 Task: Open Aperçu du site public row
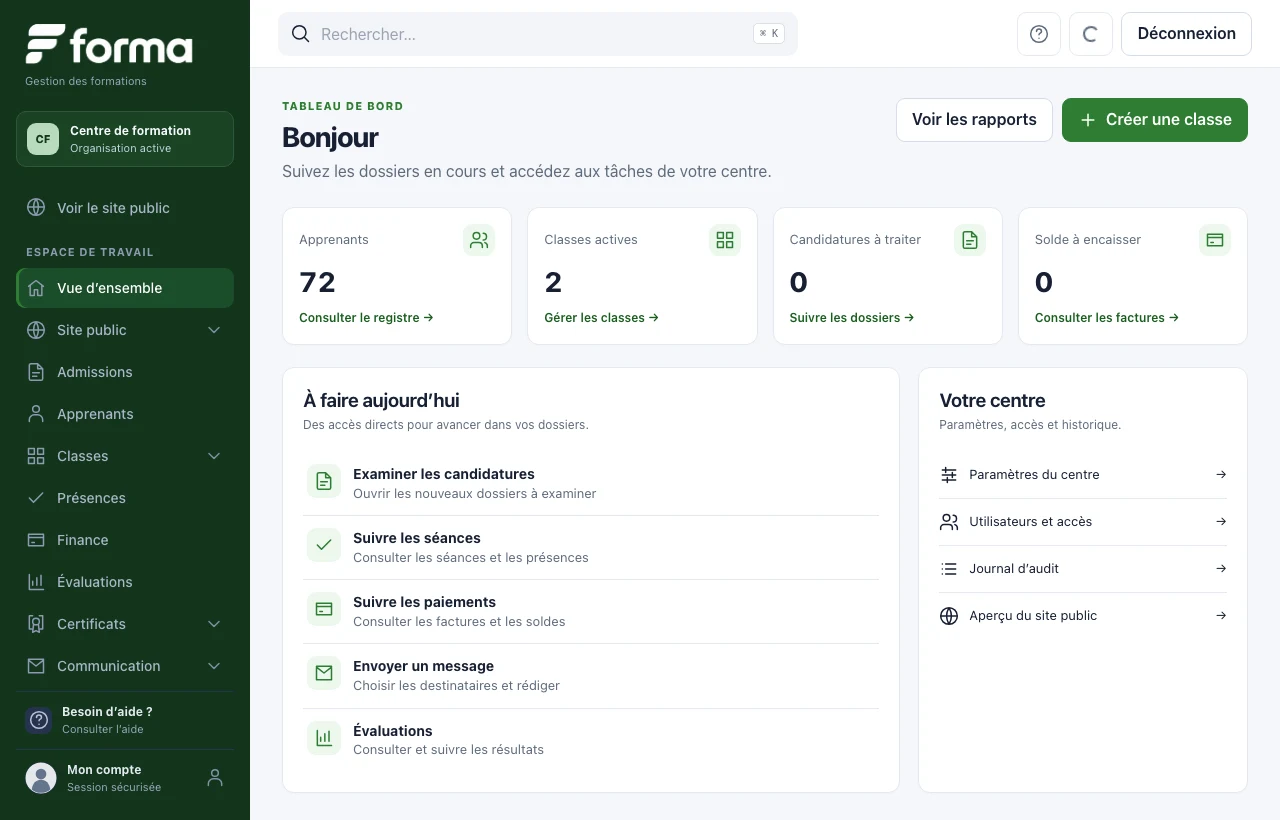click(x=1083, y=616)
